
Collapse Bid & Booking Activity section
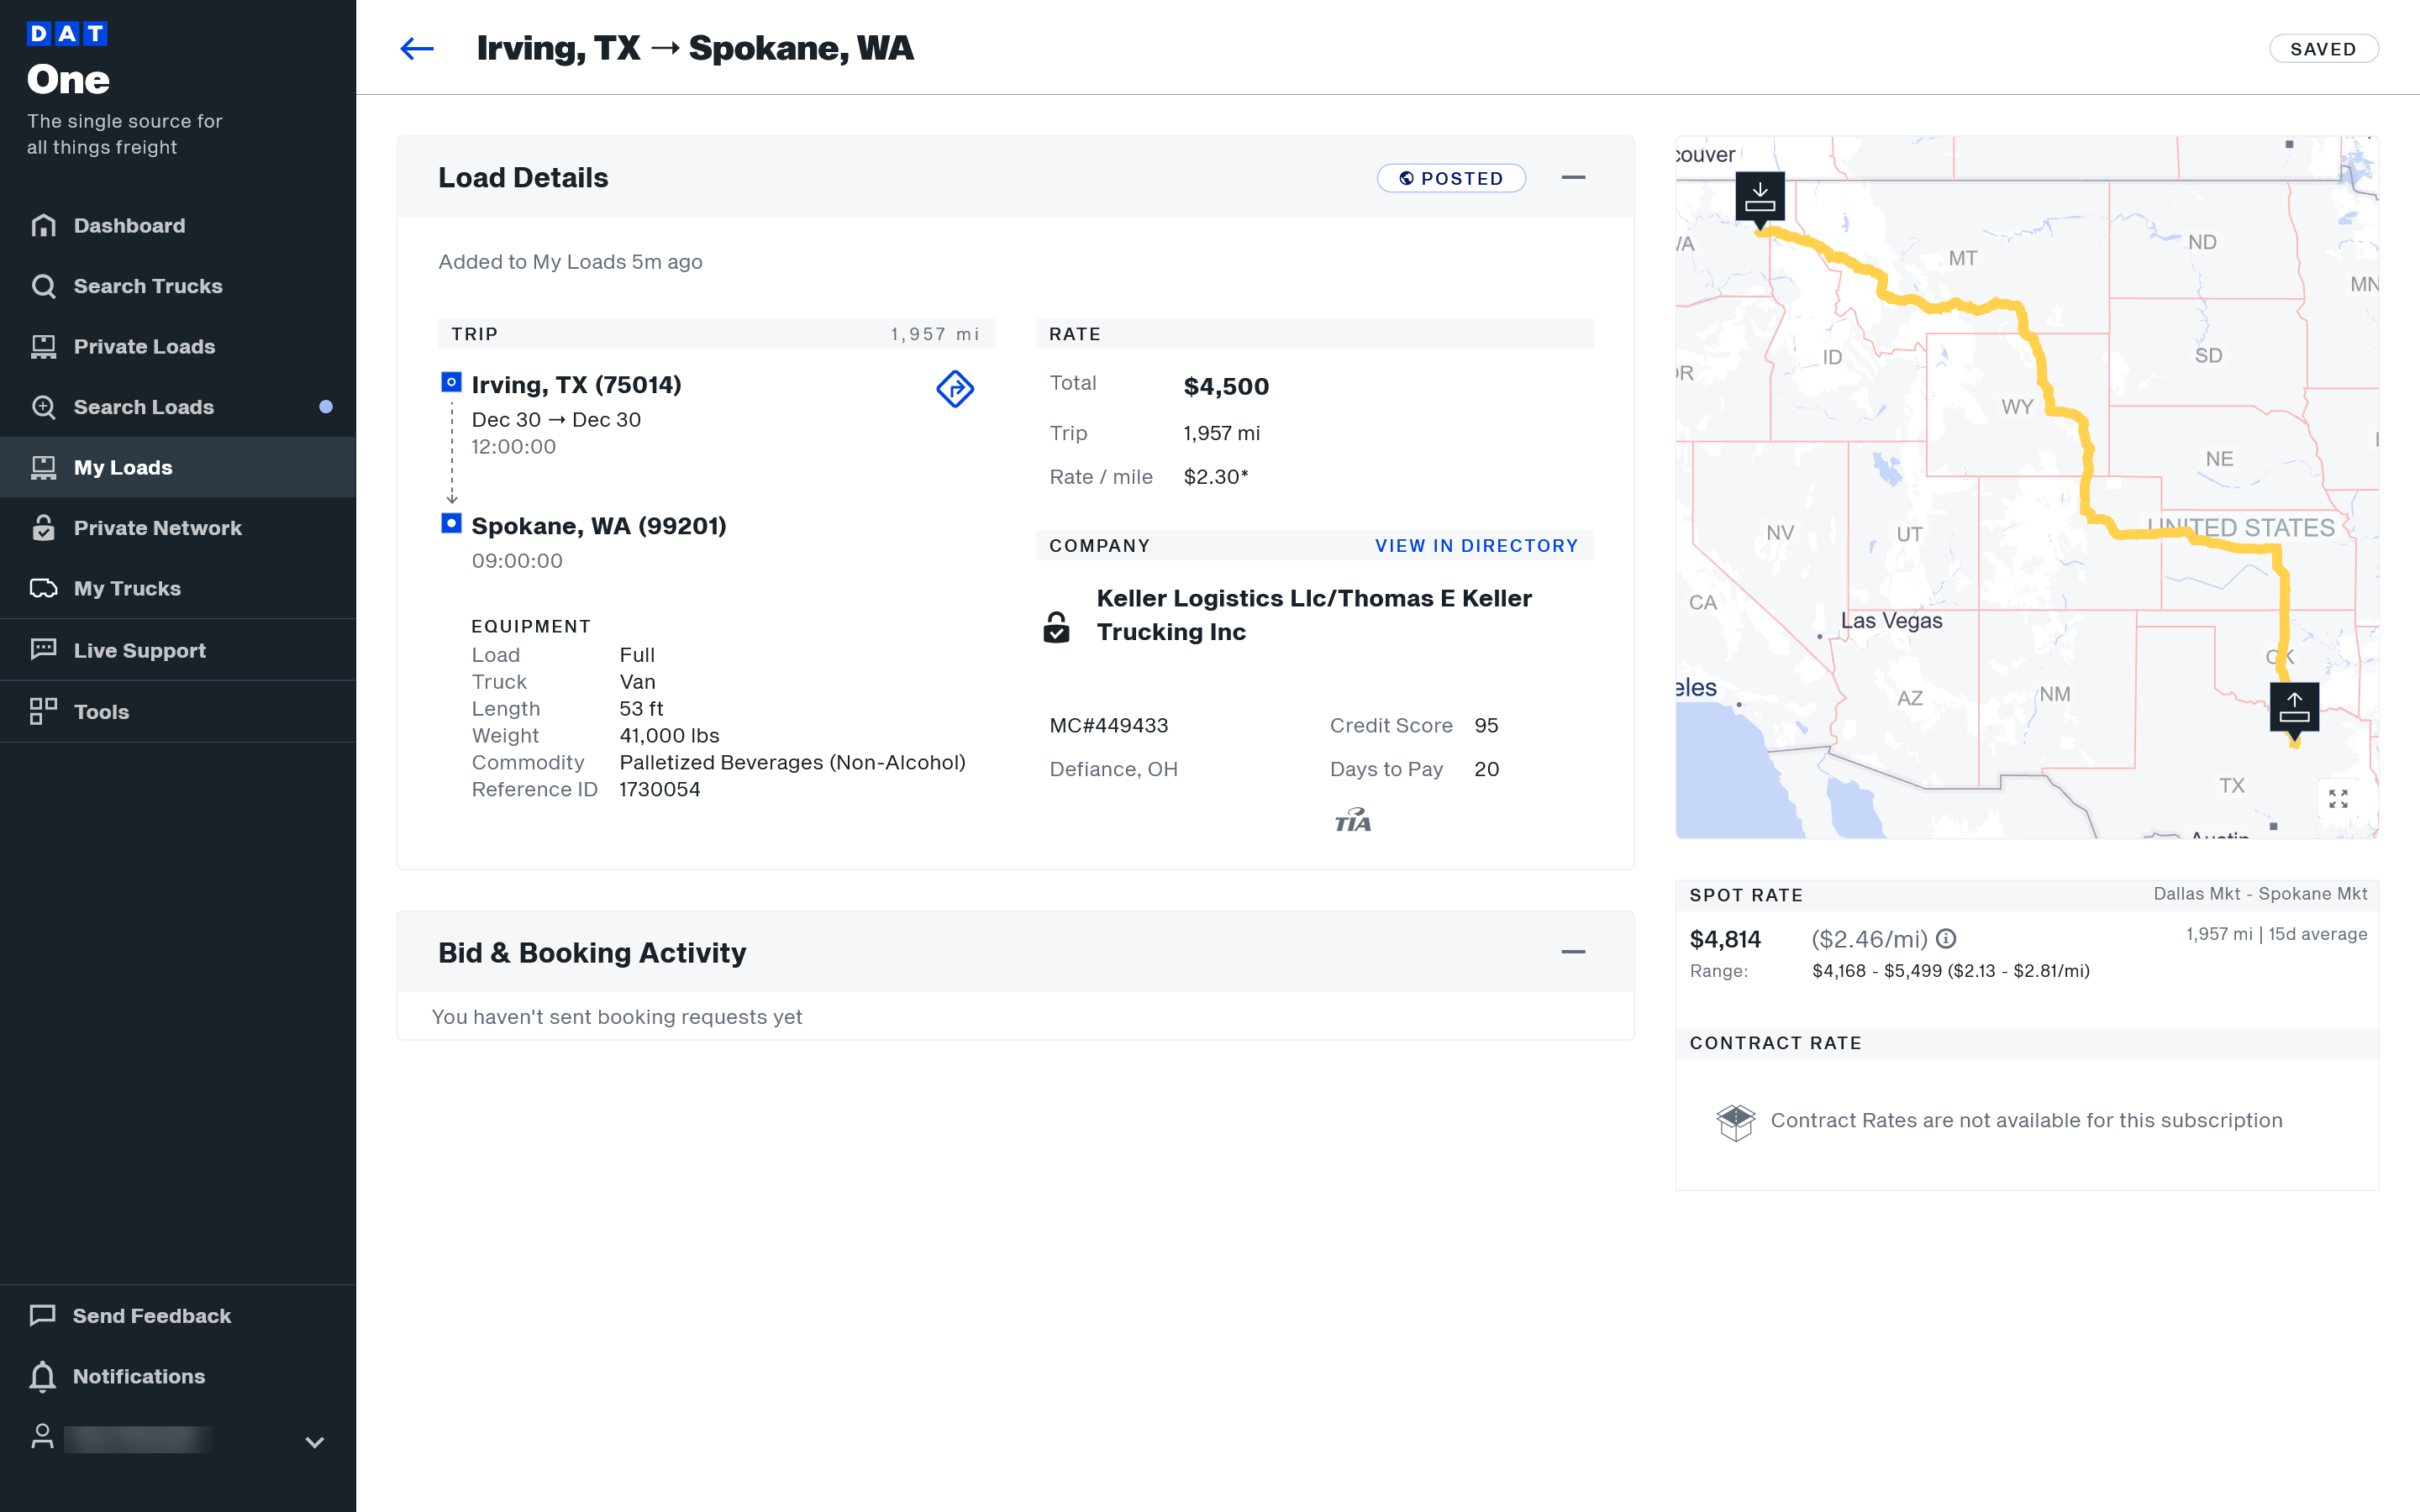click(x=1573, y=952)
